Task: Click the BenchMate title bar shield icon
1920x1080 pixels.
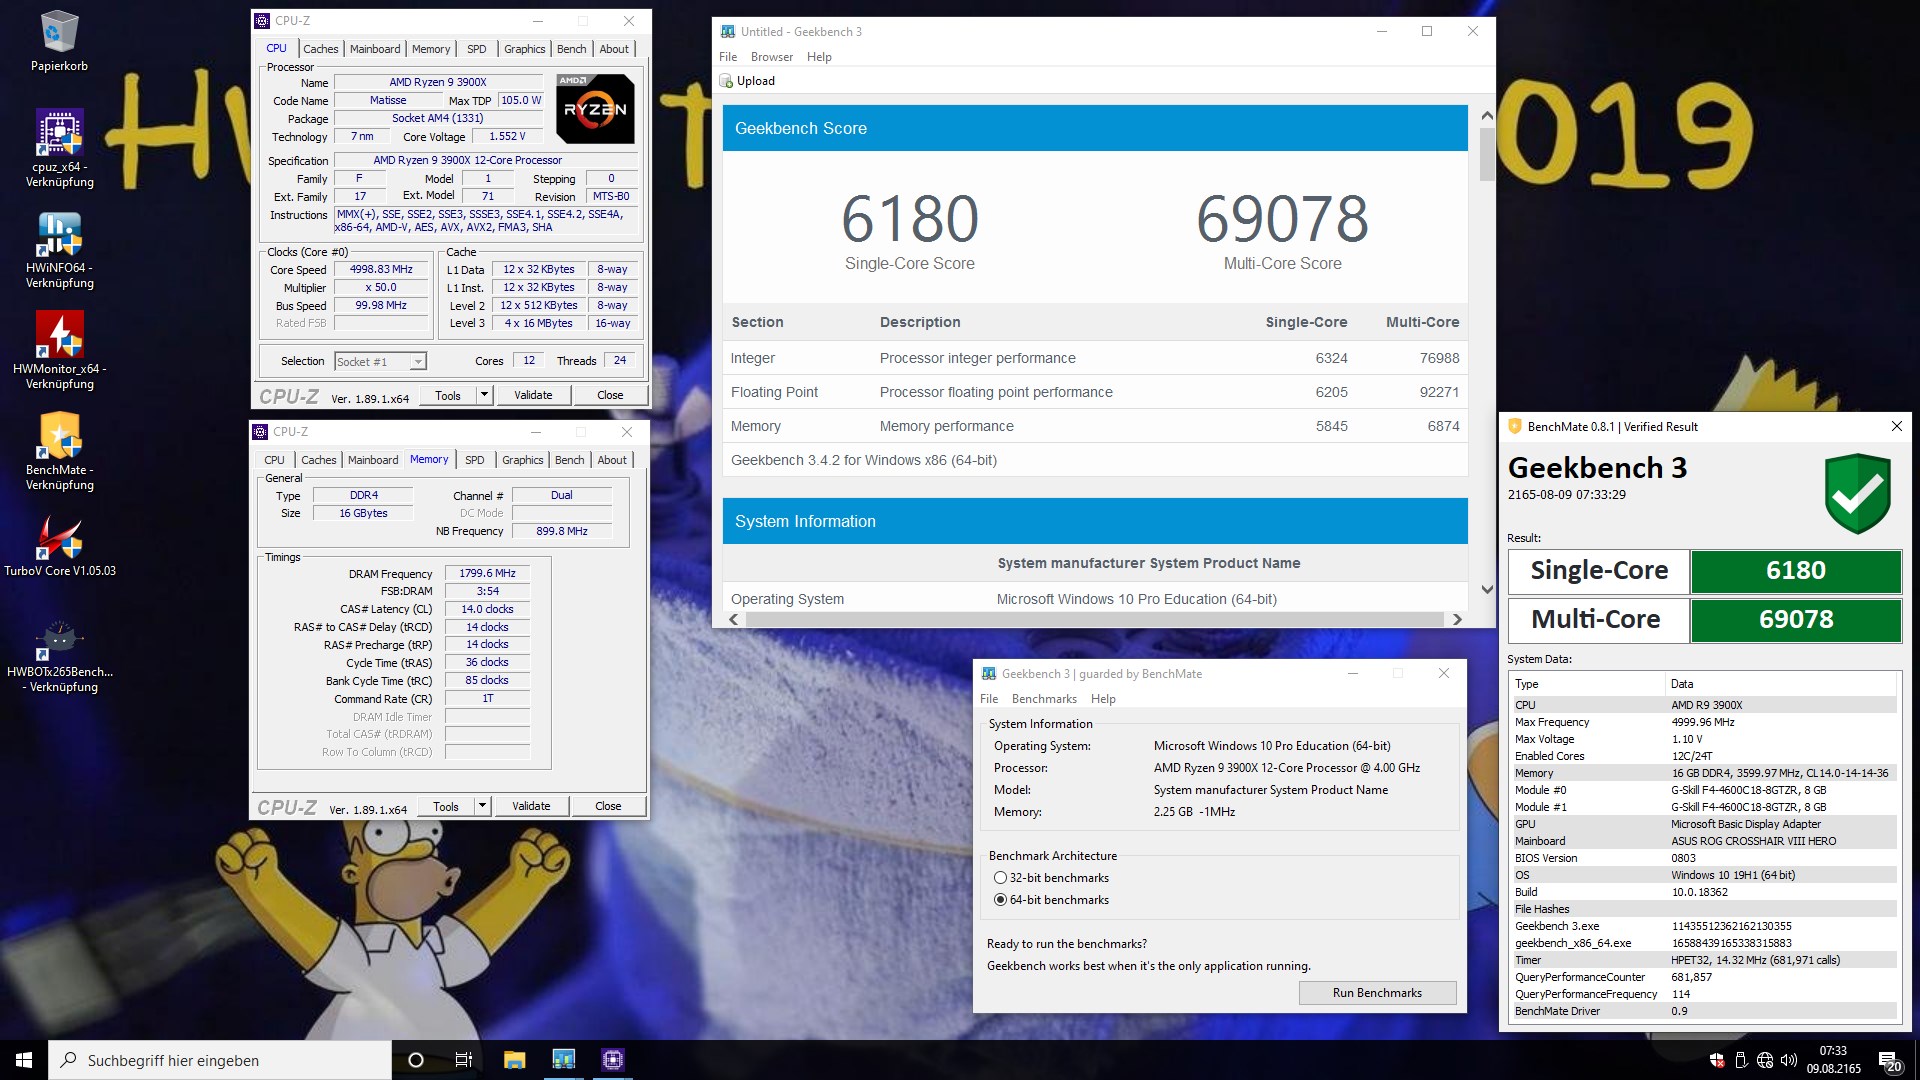Action: click(x=1515, y=426)
